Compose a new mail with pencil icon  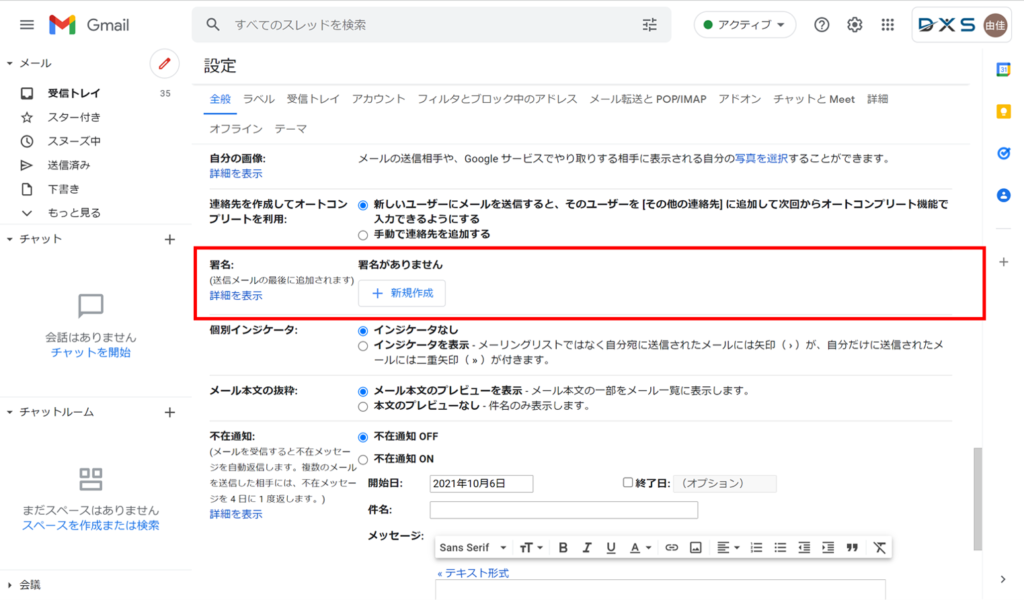coord(165,63)
